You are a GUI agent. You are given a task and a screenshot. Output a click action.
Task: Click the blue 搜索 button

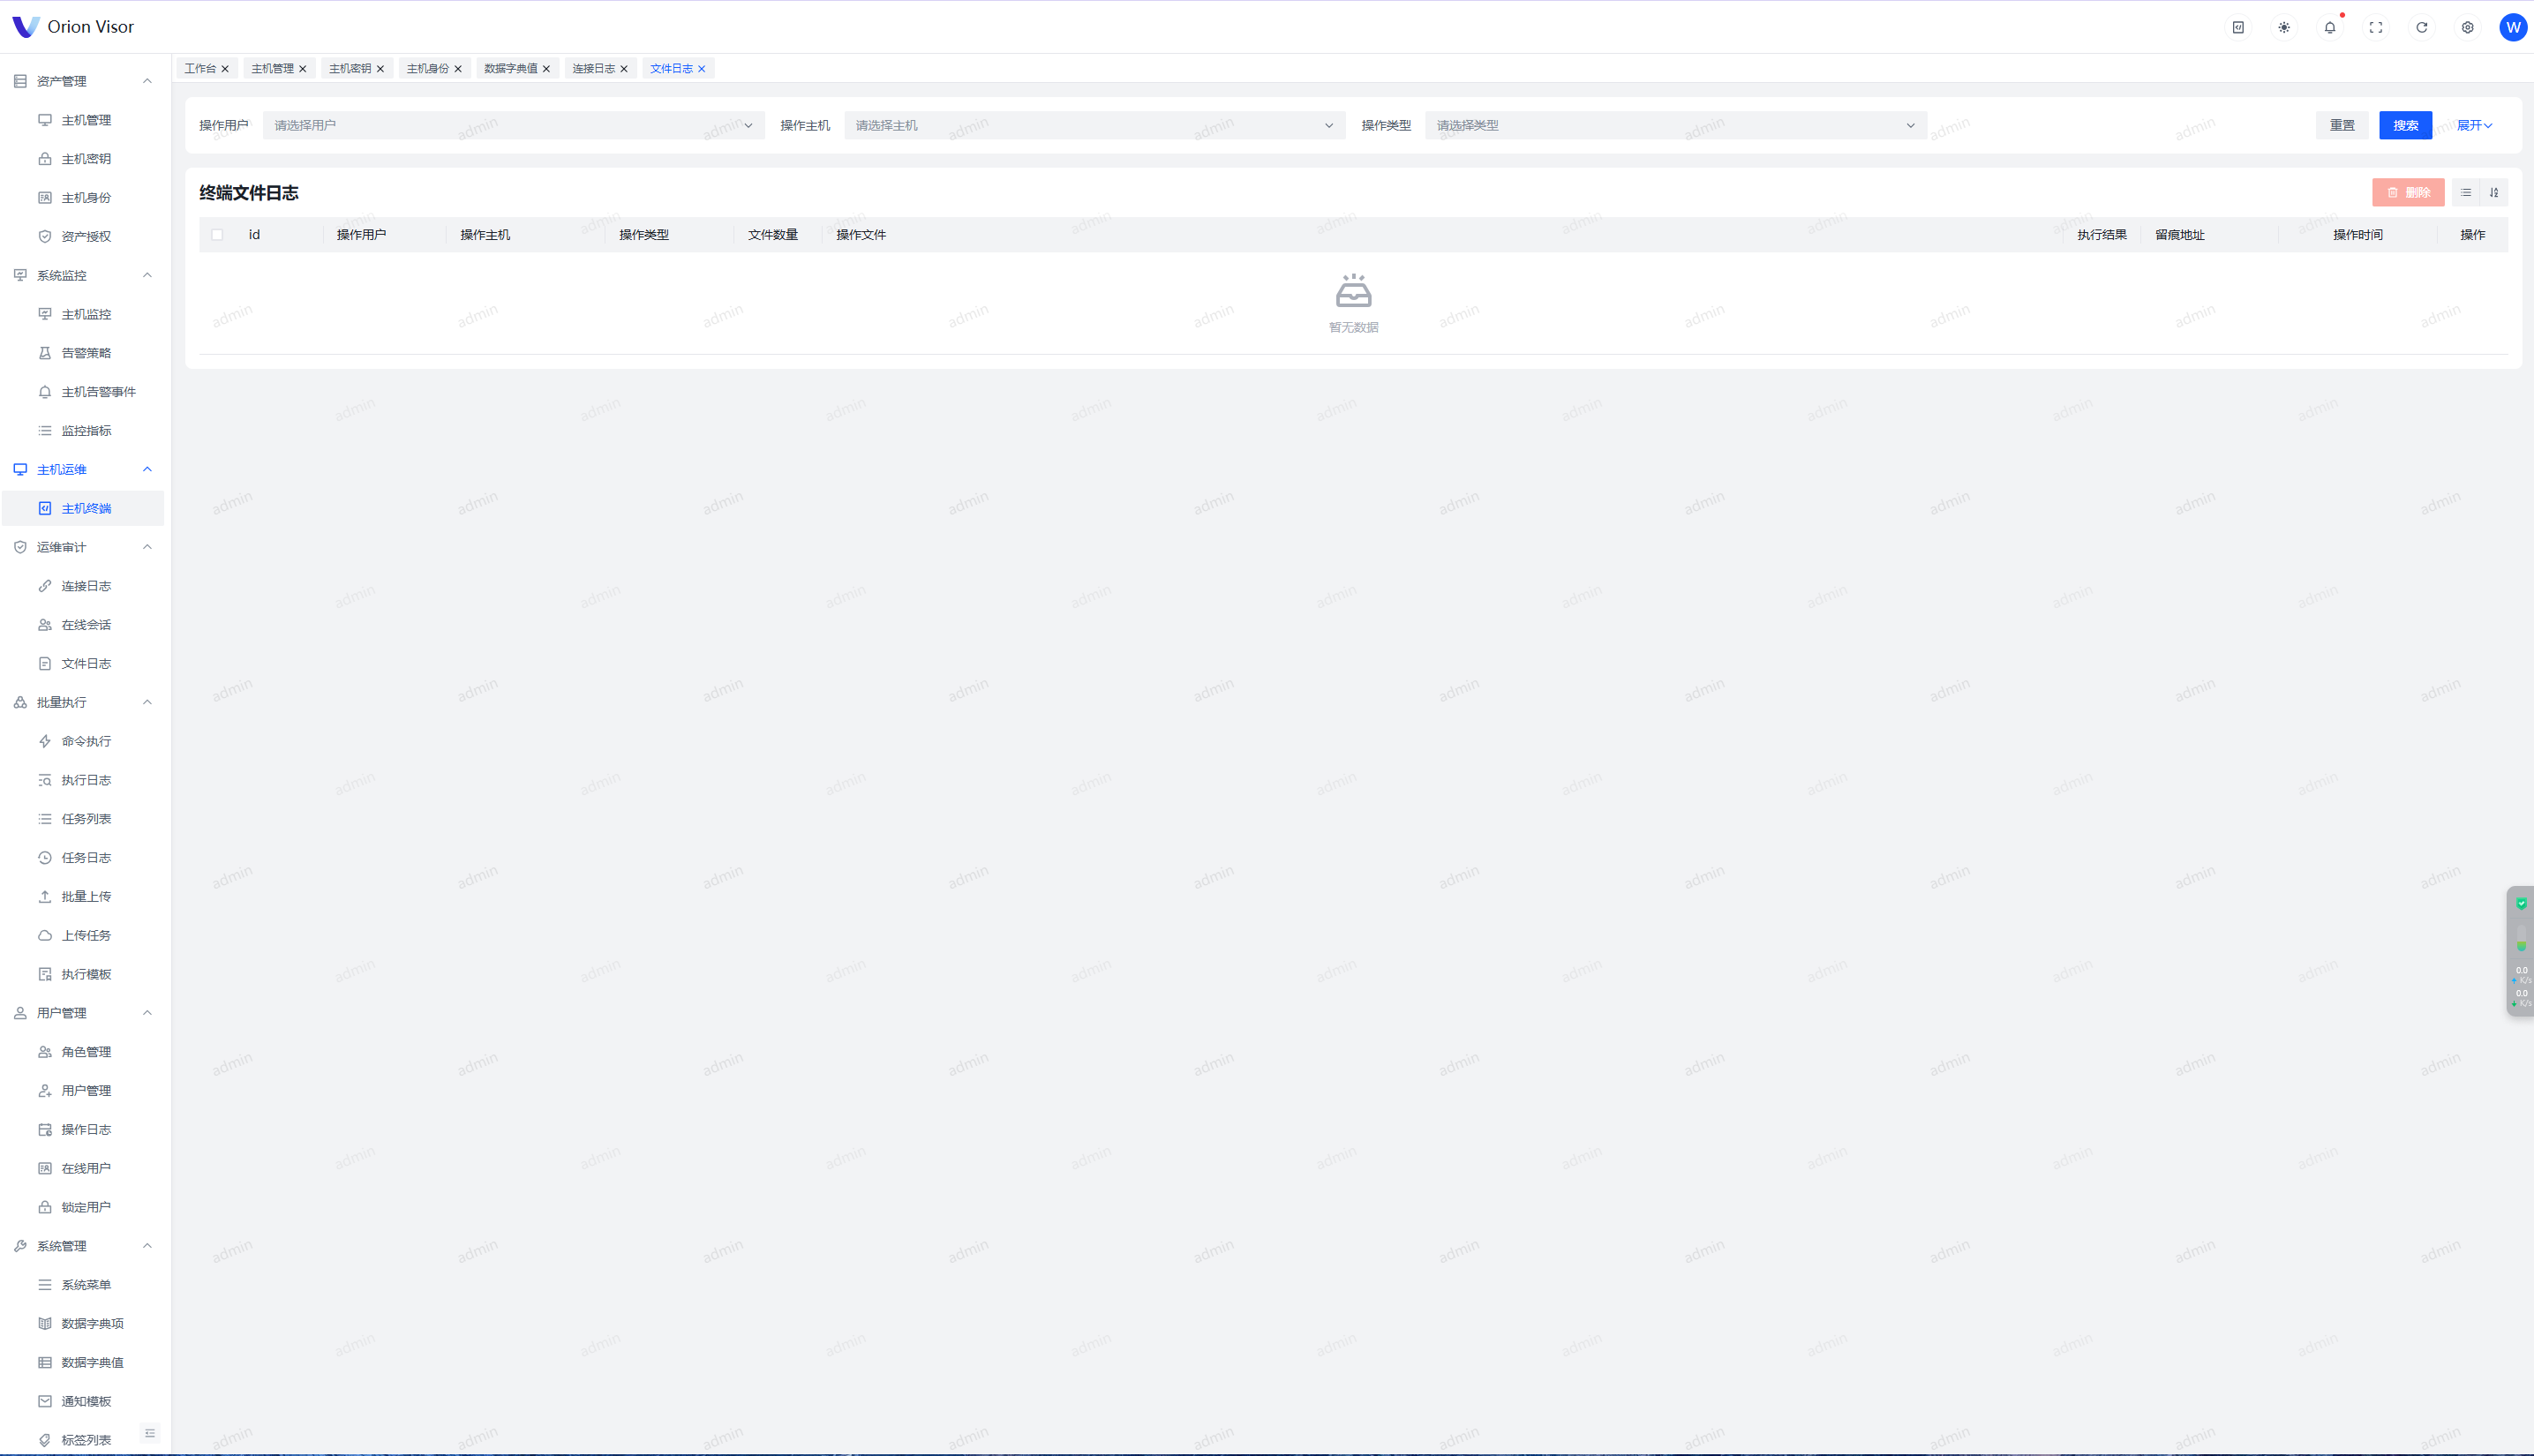pos(2405,125)
